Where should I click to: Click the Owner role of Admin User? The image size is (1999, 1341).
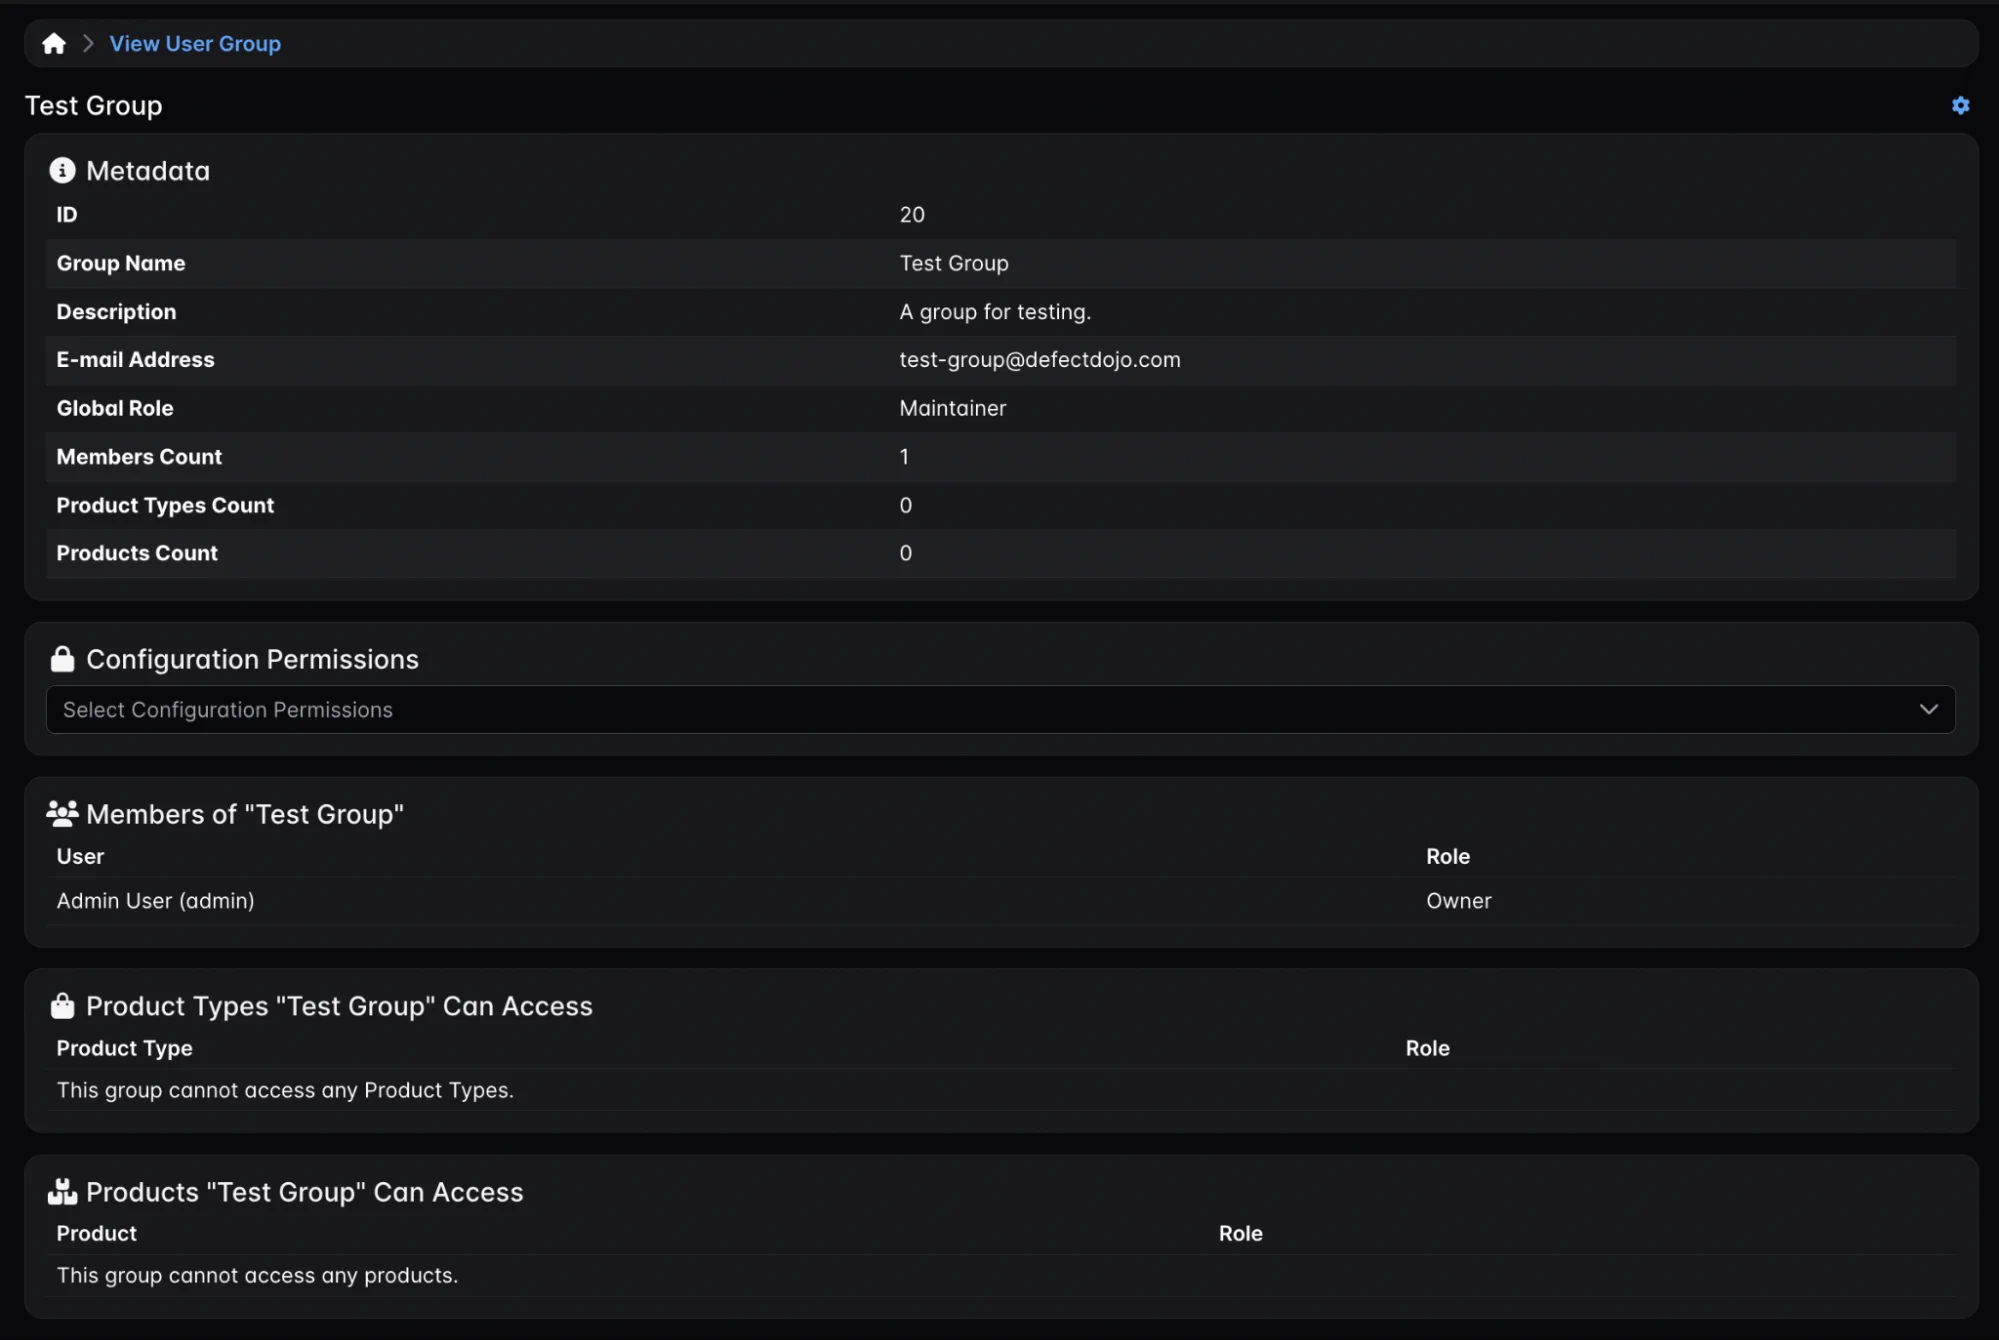coord(1458,900)
